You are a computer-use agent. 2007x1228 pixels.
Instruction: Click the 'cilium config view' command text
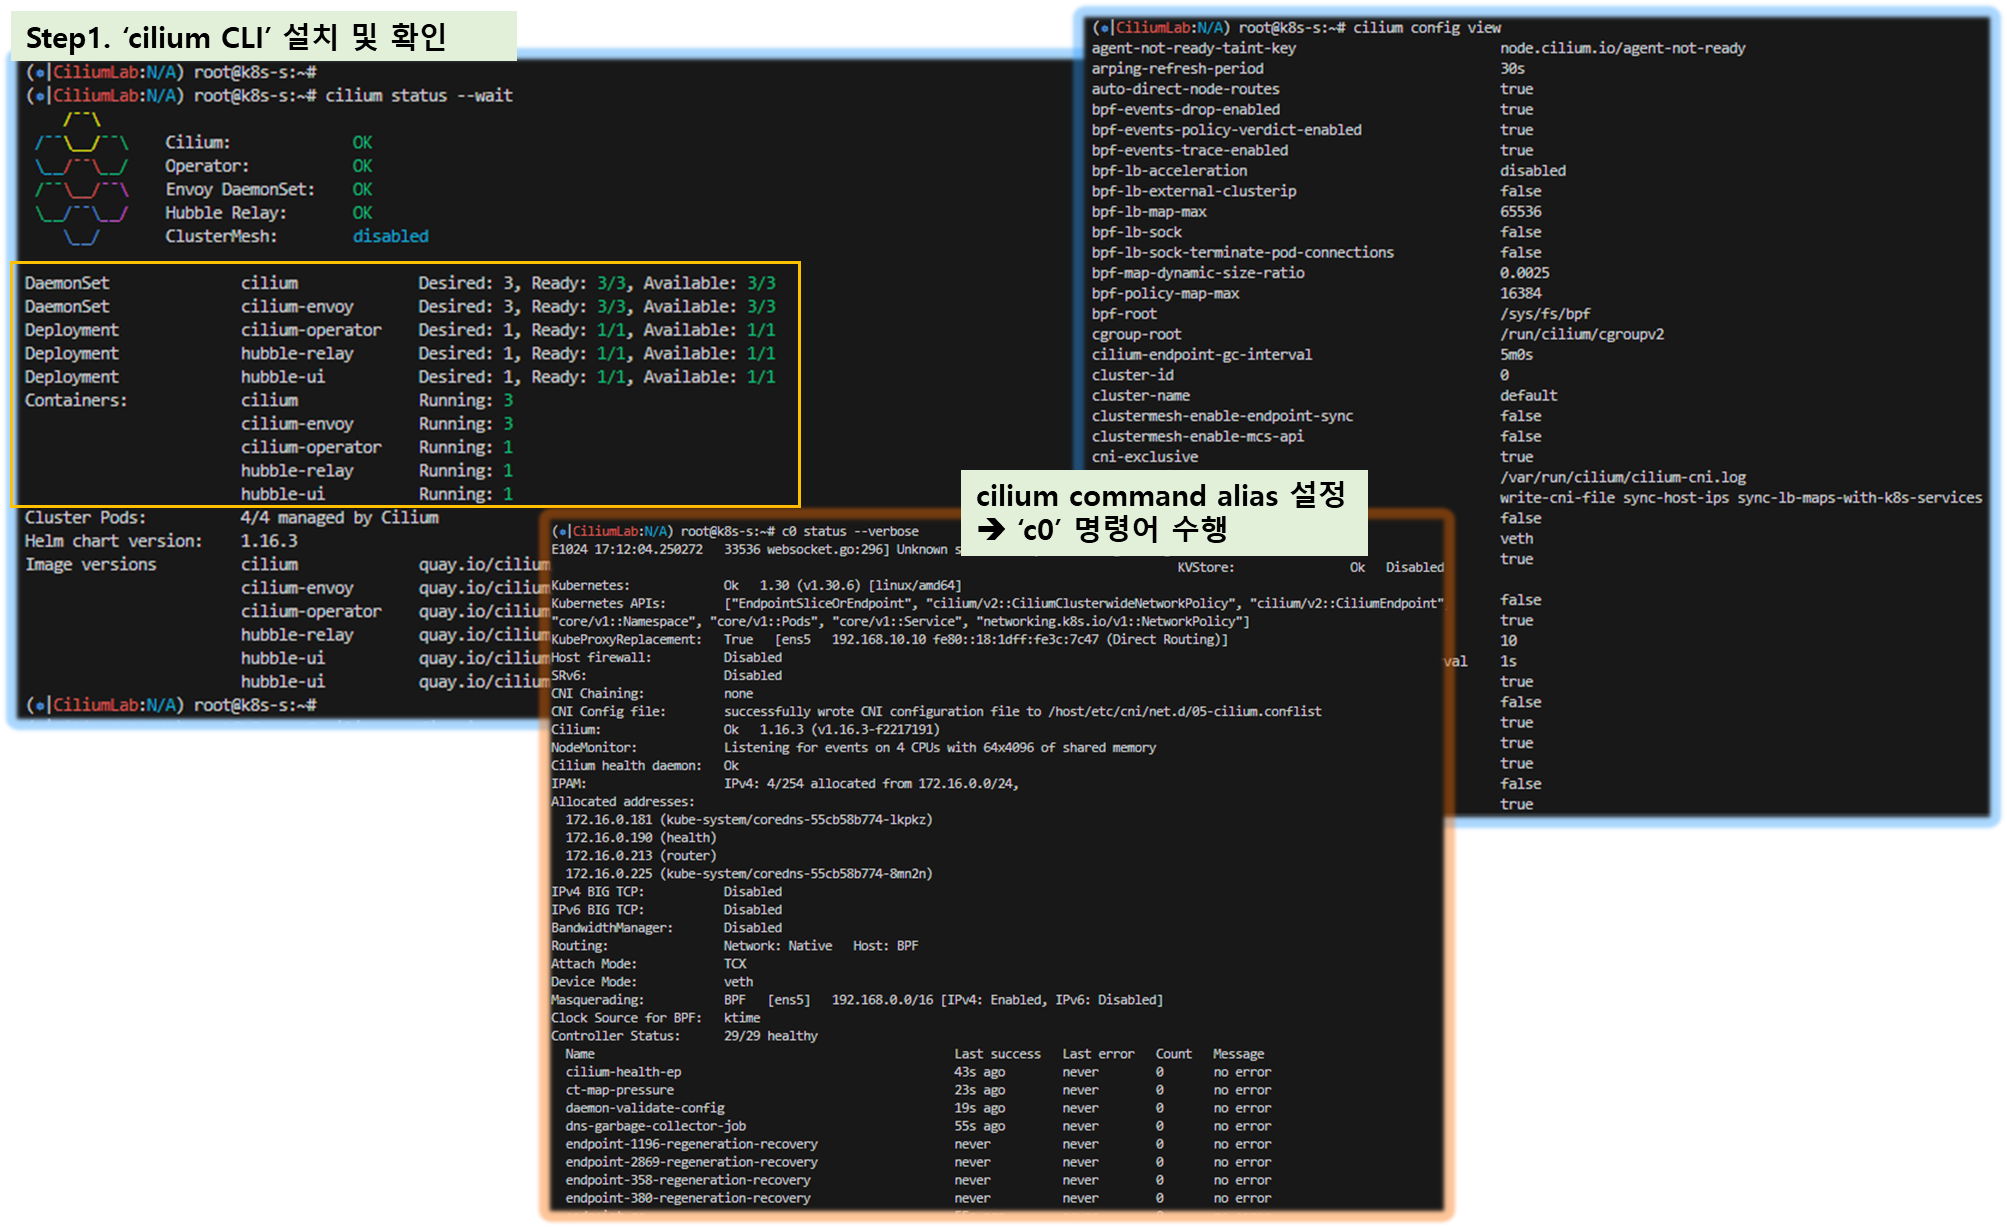pos(1426,28)
